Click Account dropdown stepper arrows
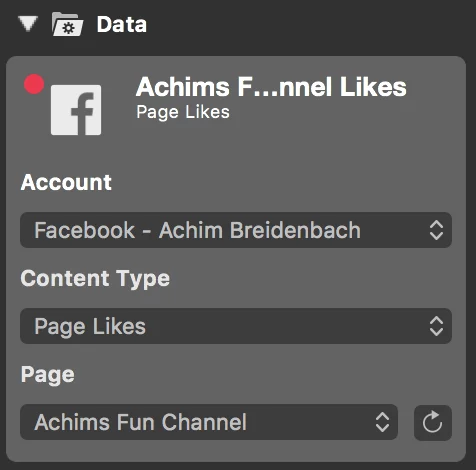The width and height of the screenshot is (476, 470). pos(436,230)
